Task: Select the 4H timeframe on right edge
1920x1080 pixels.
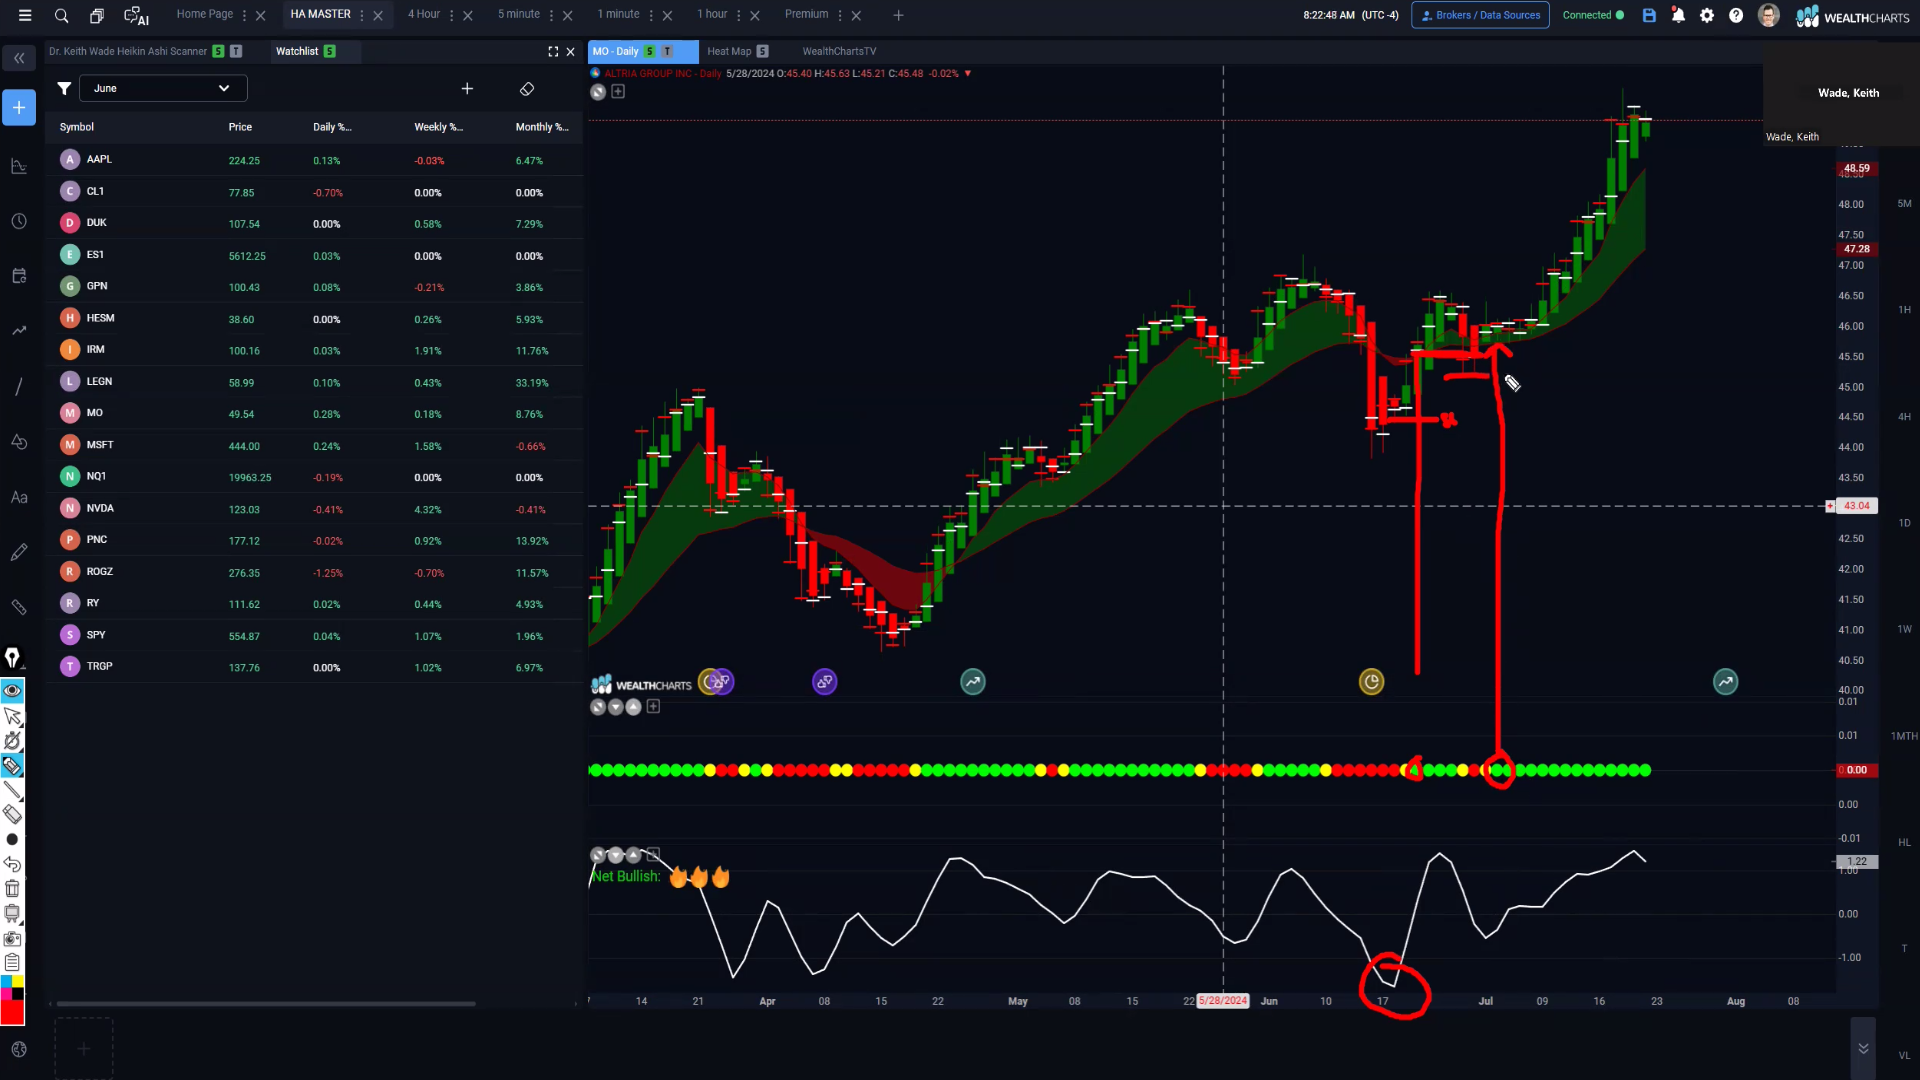Action: (1904, 417)
